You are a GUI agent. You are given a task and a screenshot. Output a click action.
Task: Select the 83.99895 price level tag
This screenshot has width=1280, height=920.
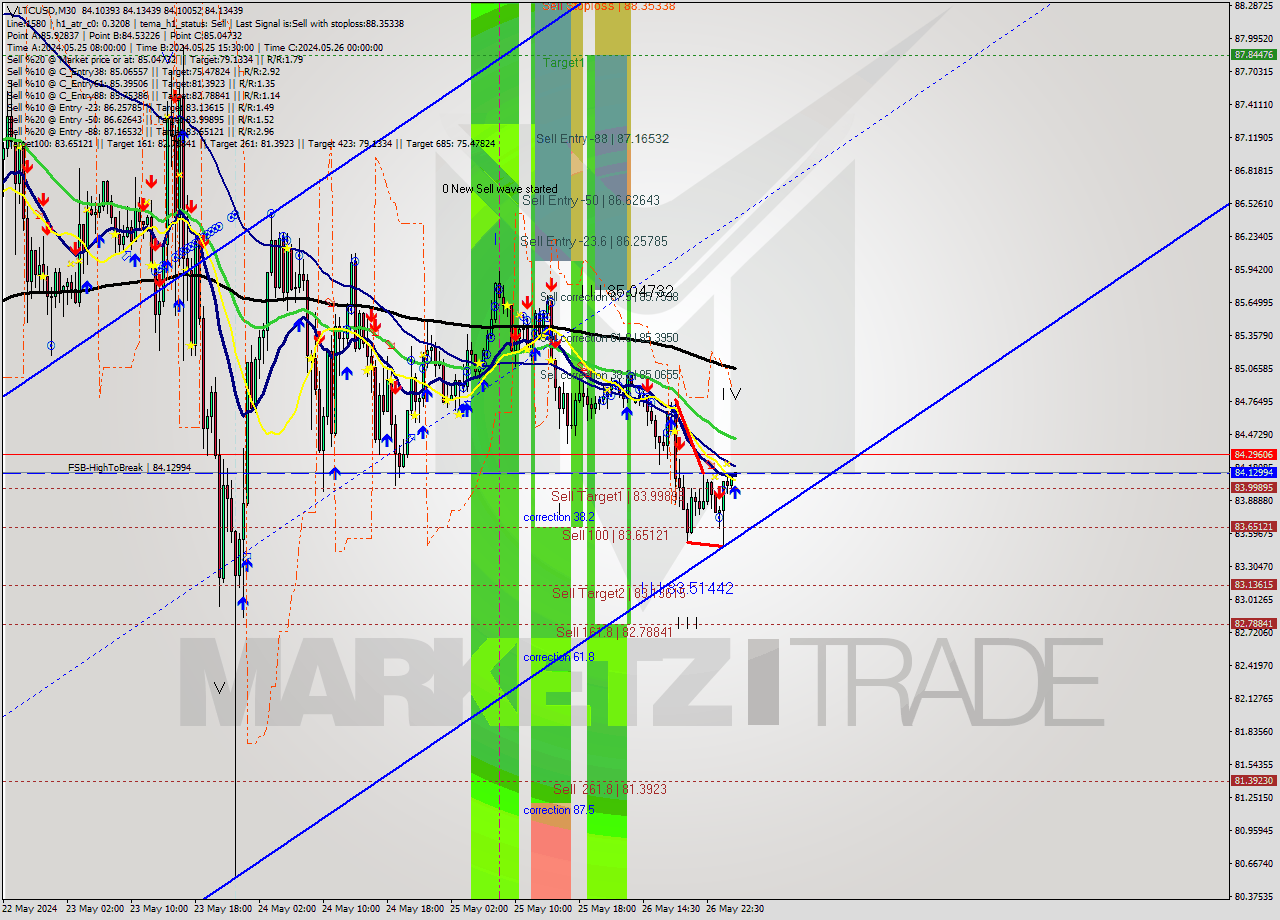pos(1253,487)
